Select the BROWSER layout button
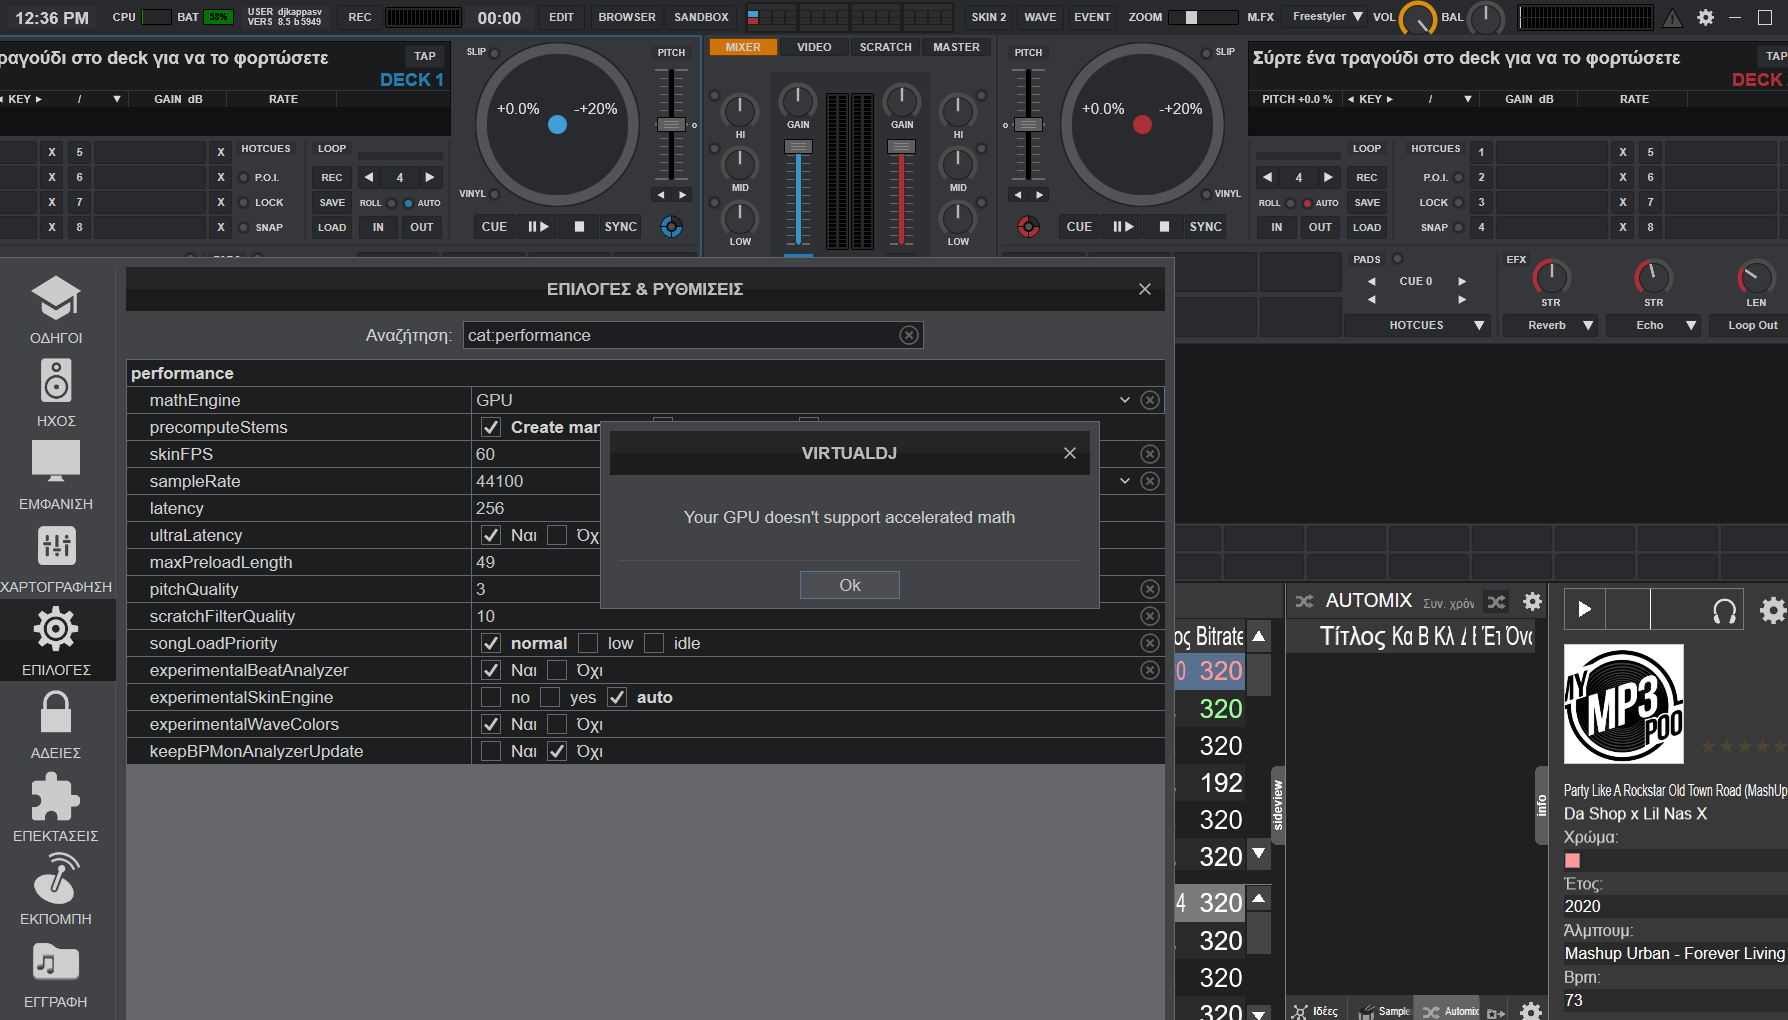Screen dimensions: 1788x1020 [627, 17]
